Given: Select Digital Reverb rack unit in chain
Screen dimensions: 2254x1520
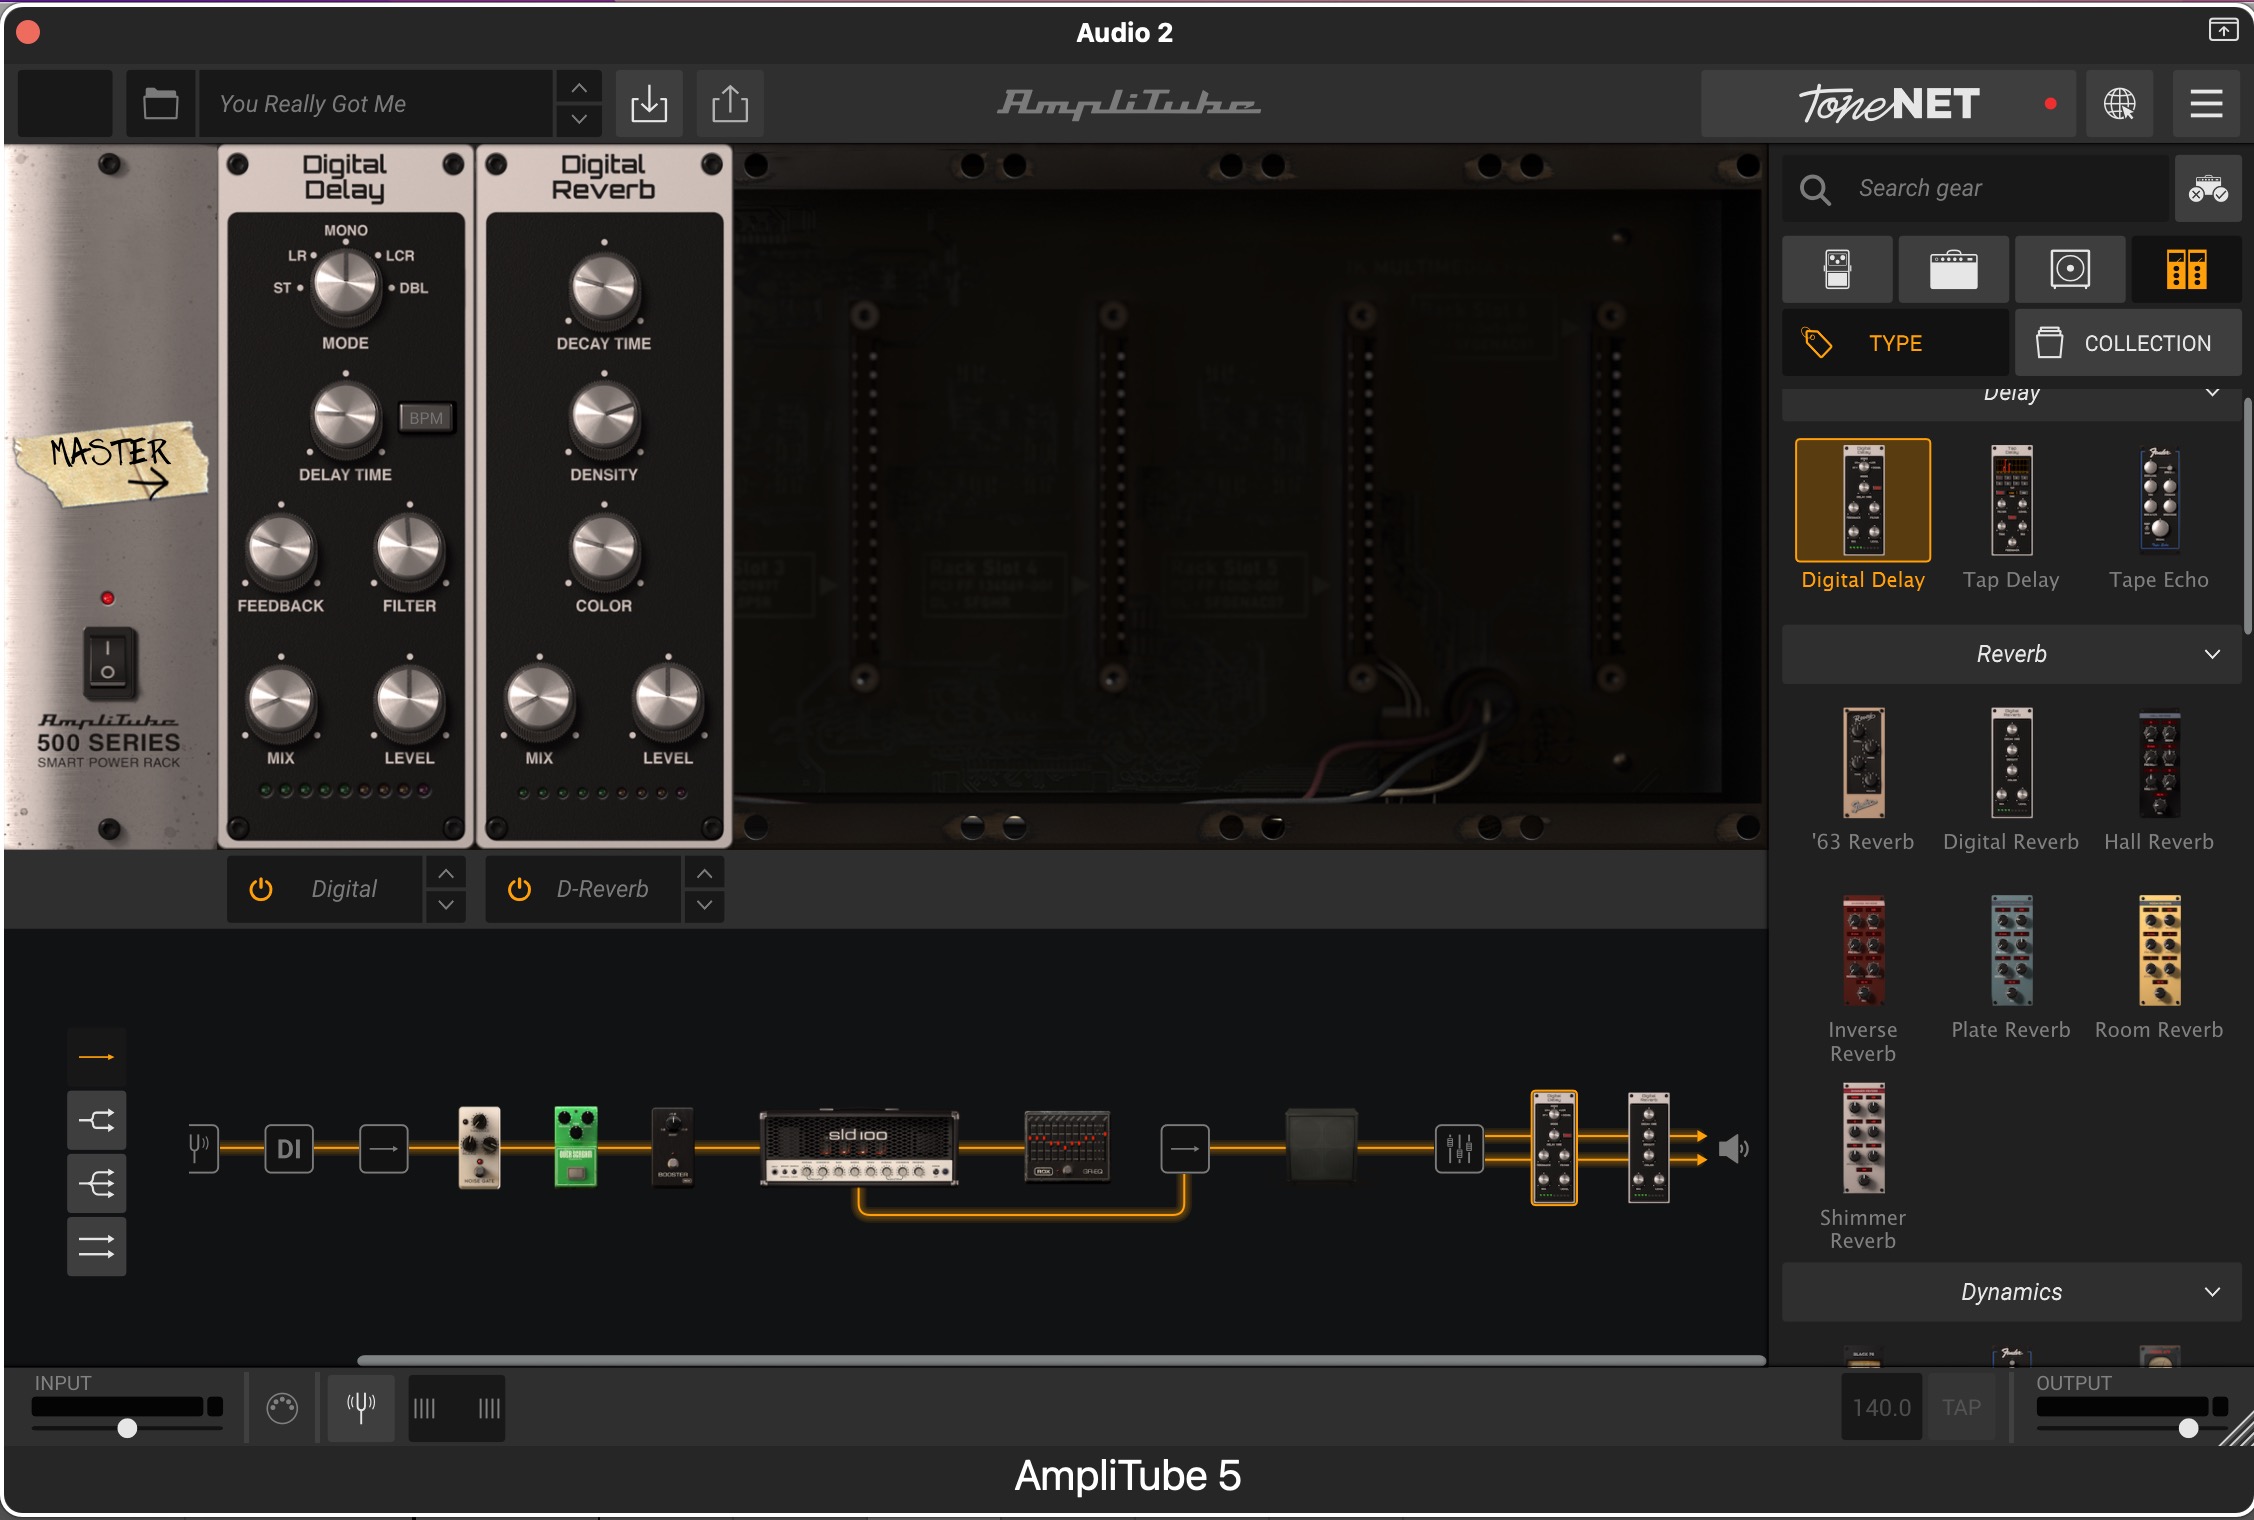Looking at the screenshot, I should pos(1649,1147).
